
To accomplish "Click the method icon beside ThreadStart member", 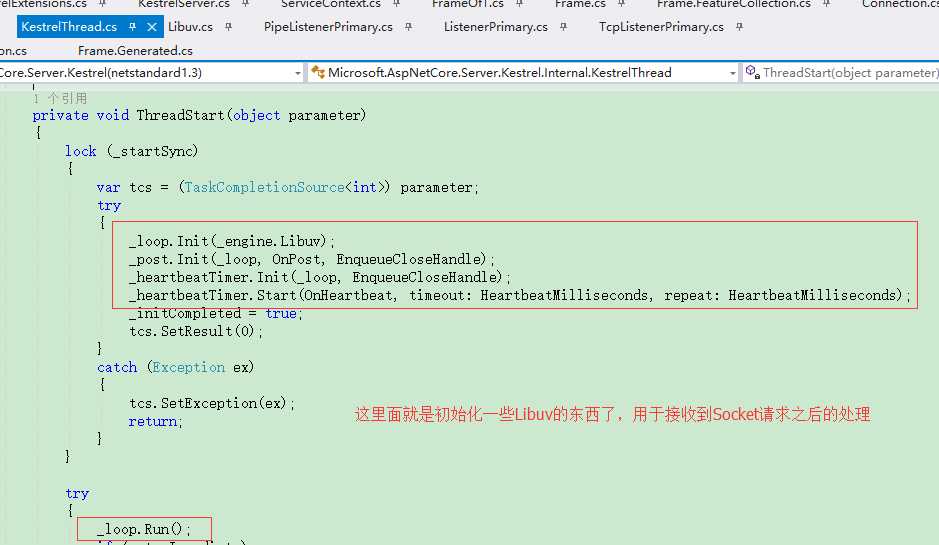I will [753, 72].
